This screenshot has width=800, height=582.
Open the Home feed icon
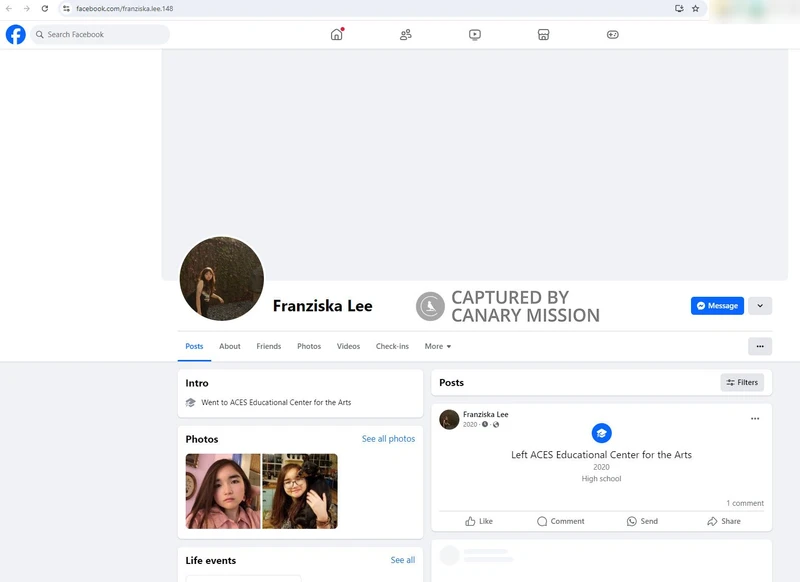click(337, 34)
